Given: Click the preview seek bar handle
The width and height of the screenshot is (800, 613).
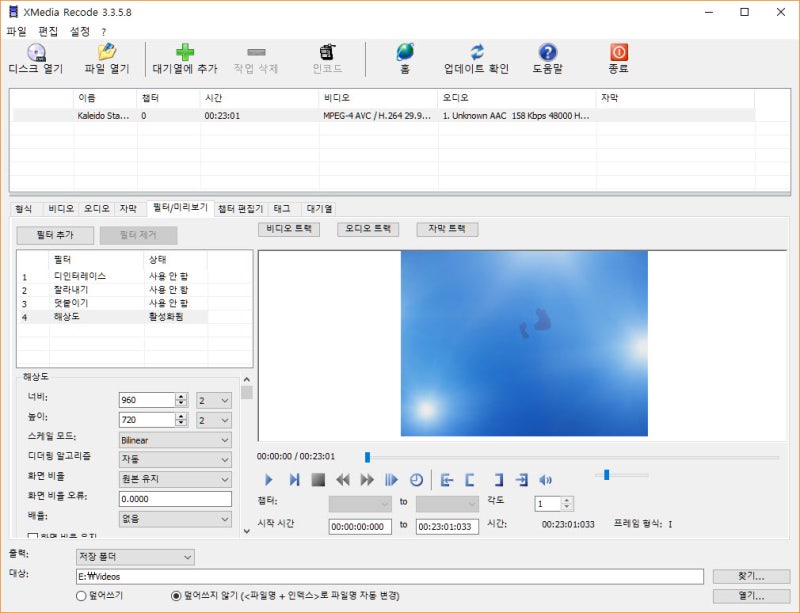Looking at the screenshot, I should coord(367,457).
